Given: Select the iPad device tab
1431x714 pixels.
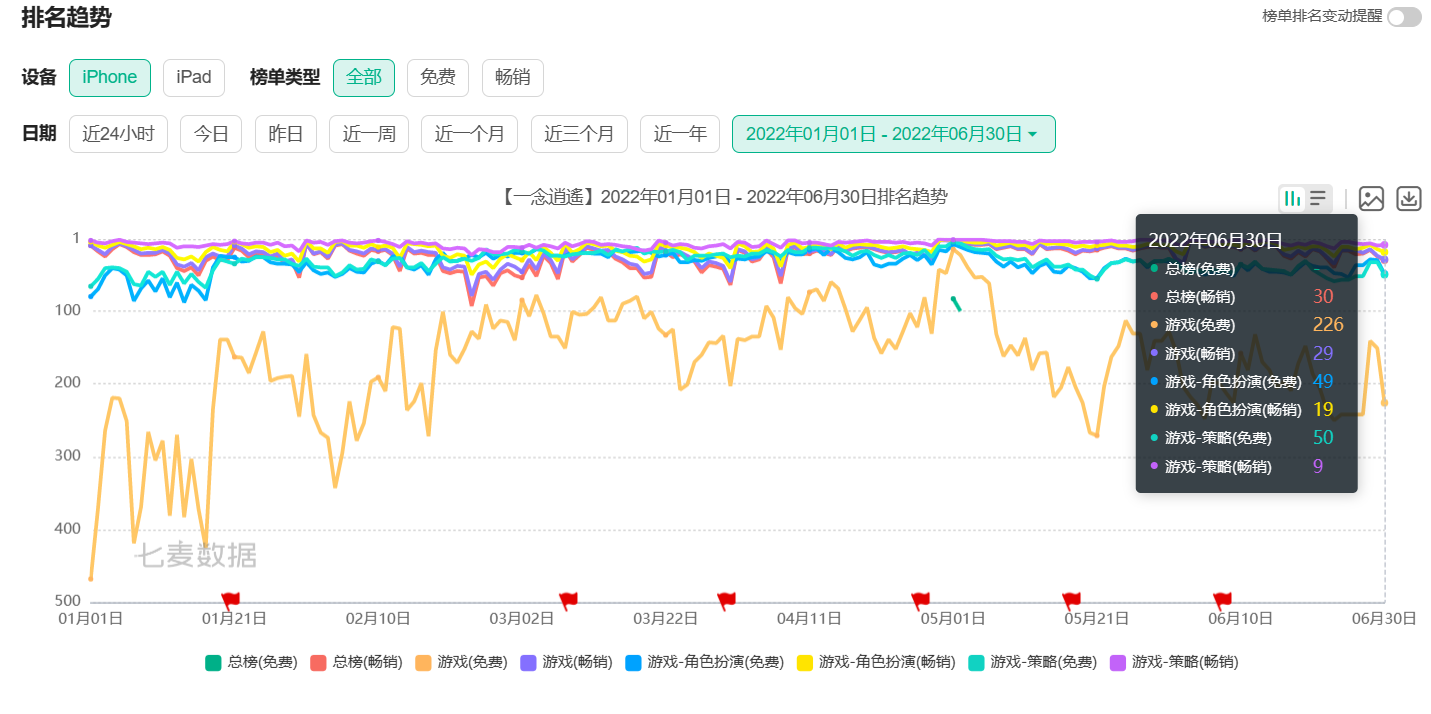Looking at the screenshot, I should (x=194, y=78).
